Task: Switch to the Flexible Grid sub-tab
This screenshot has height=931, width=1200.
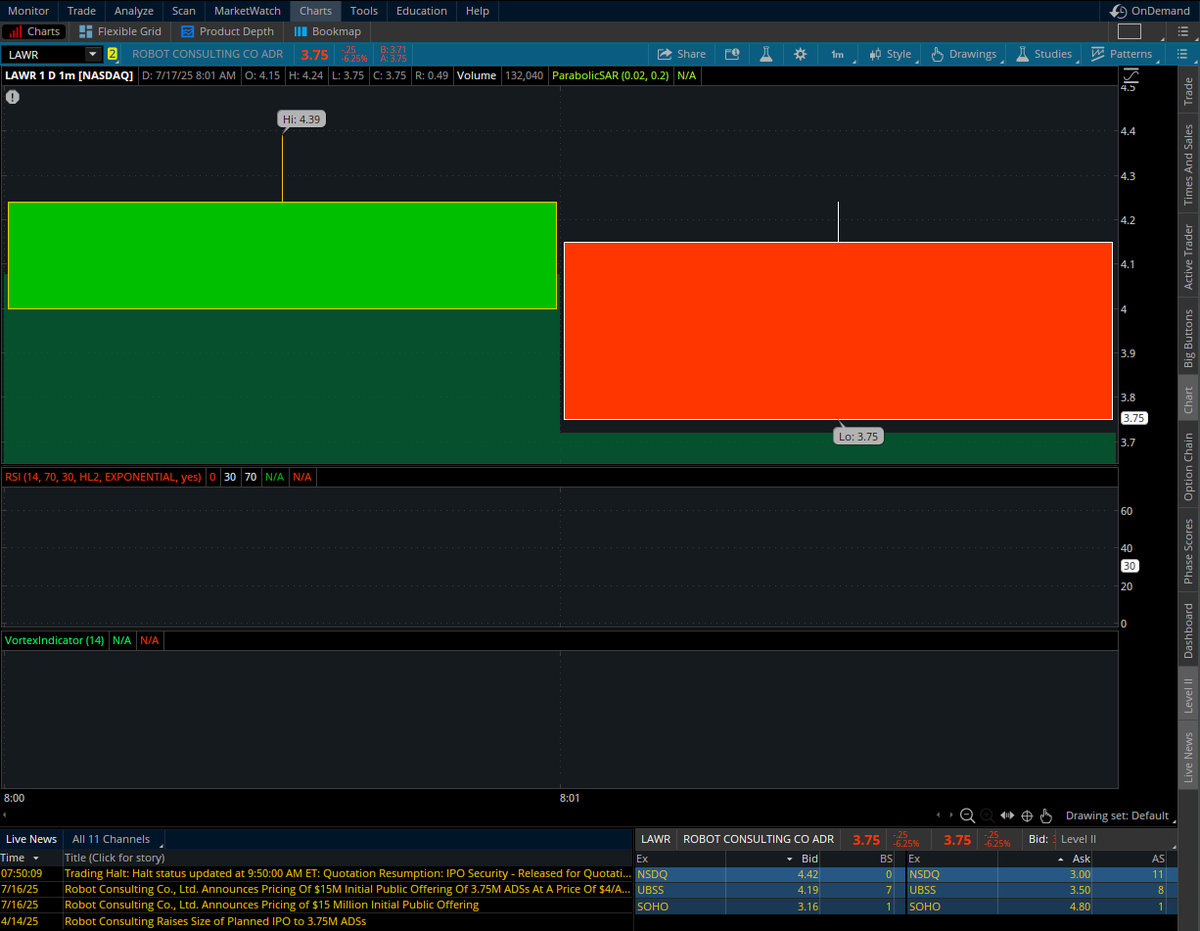Action: point(120,32)
